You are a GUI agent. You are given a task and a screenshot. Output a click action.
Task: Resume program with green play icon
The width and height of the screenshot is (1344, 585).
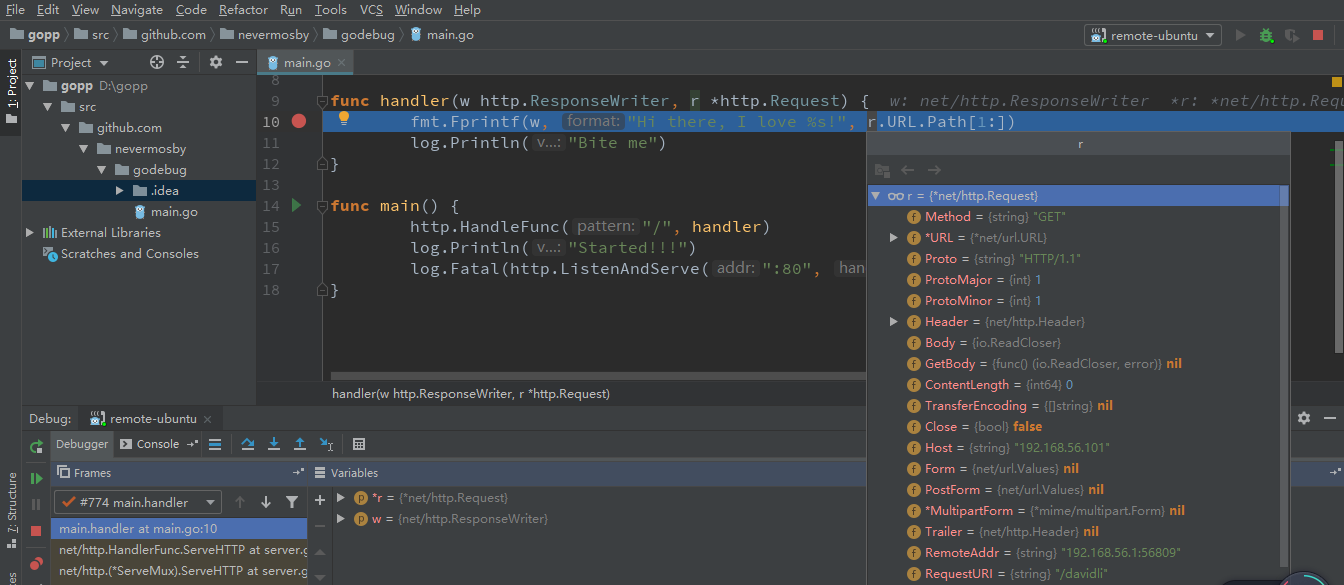(37, 479)
